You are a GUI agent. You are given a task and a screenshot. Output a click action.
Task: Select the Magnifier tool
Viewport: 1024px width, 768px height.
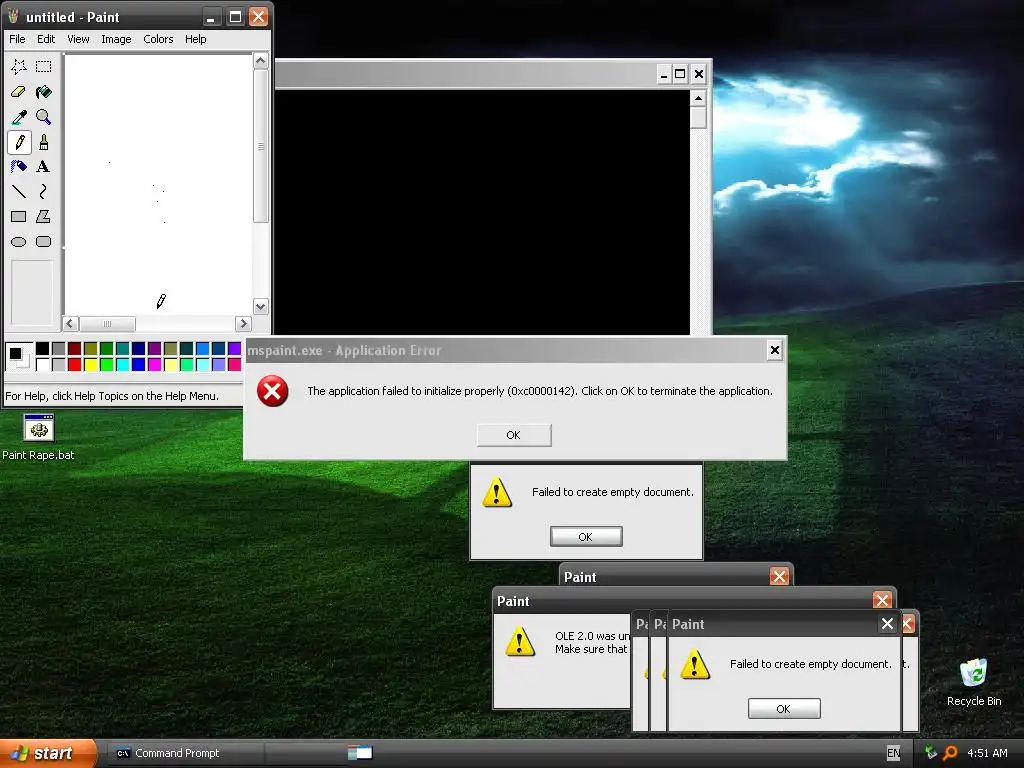click(44, 117)
